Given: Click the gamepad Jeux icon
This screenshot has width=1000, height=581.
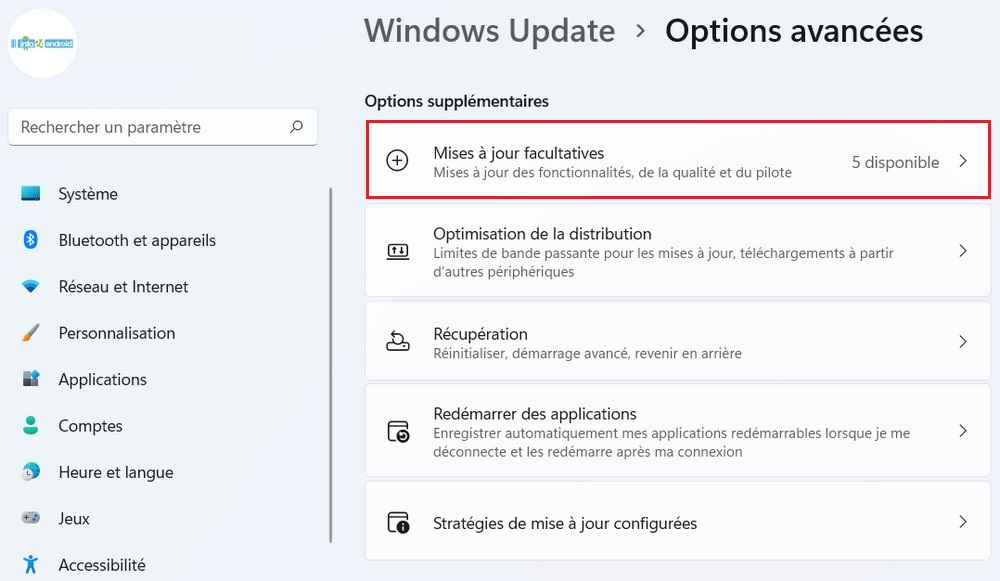Looking at the screenshot, I should coord(31,518).
